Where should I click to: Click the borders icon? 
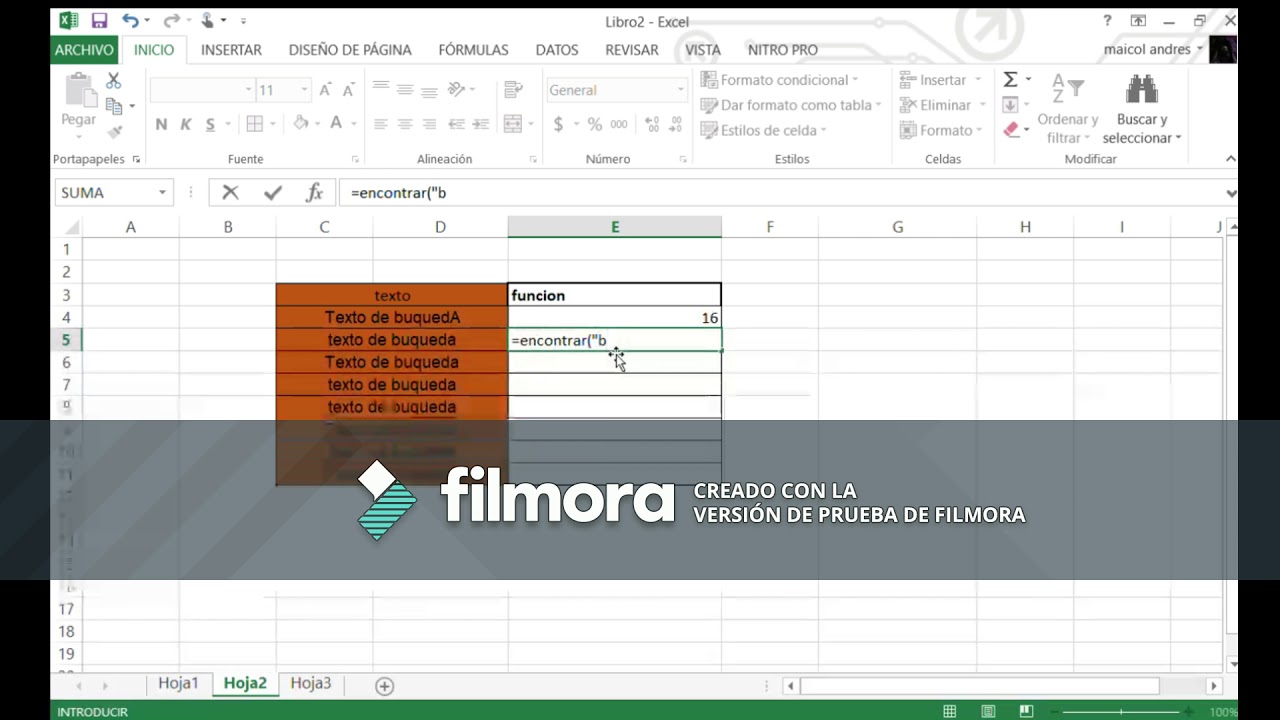point(254,124)
